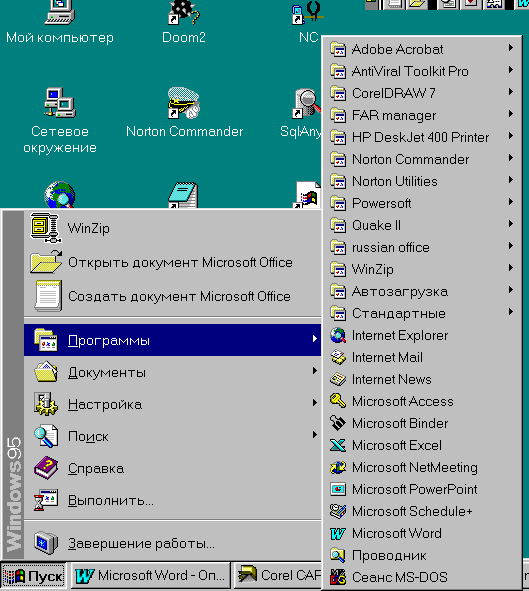Click the Справка purple book icon
The height and width of the screenshot is (591, 529).
46,468
